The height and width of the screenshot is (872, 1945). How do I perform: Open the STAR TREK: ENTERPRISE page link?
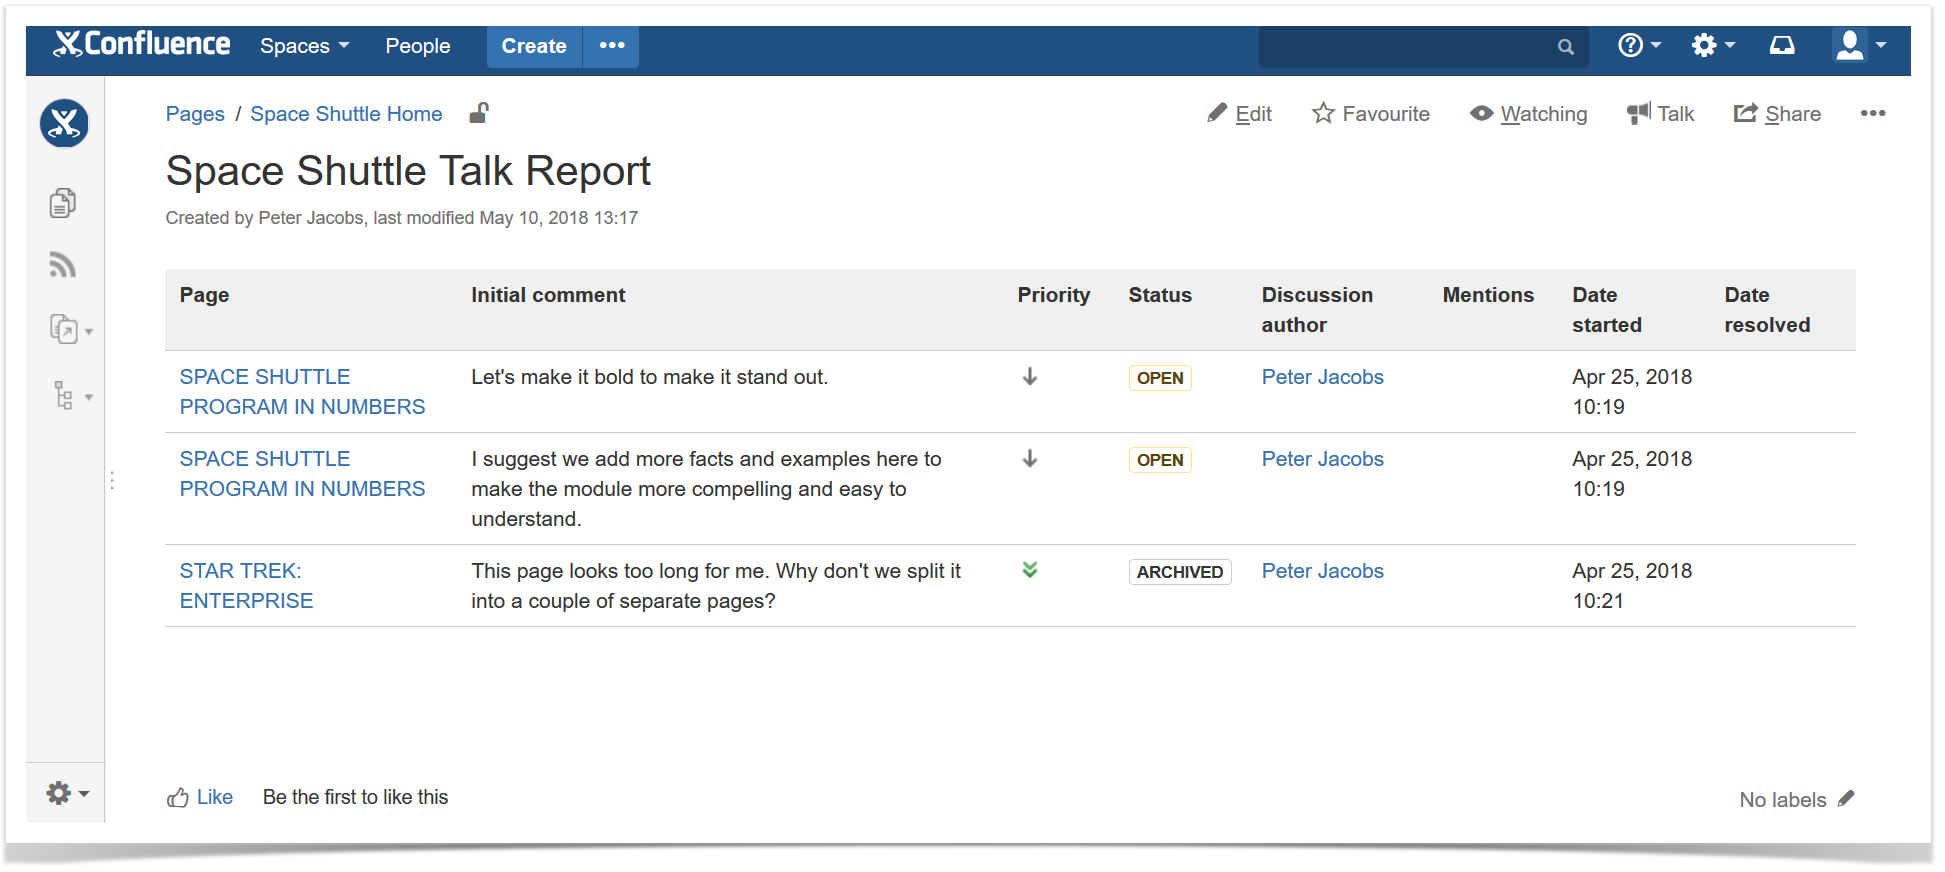click(x=246, y=586)
